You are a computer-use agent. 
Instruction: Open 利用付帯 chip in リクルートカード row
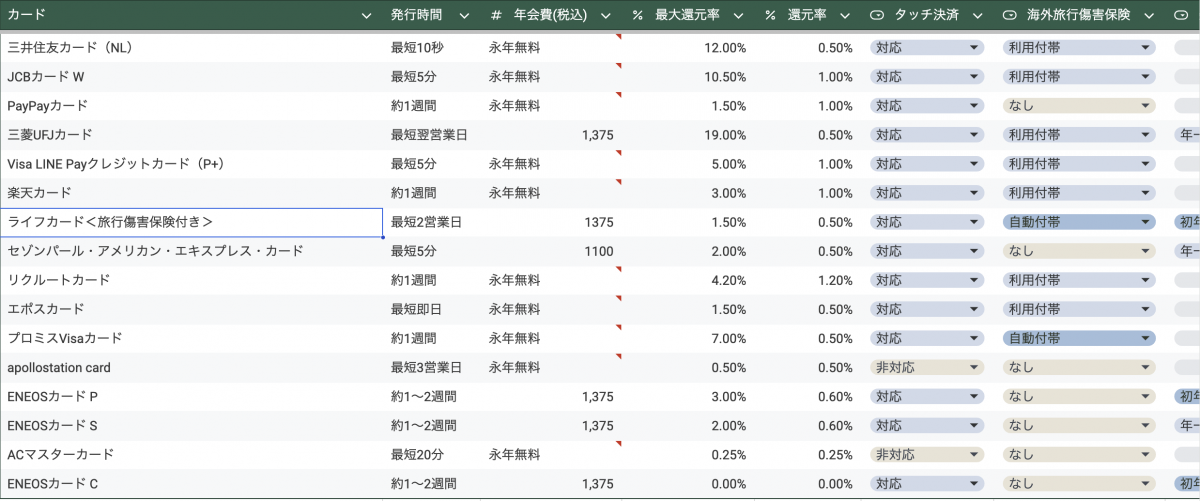1079,280
